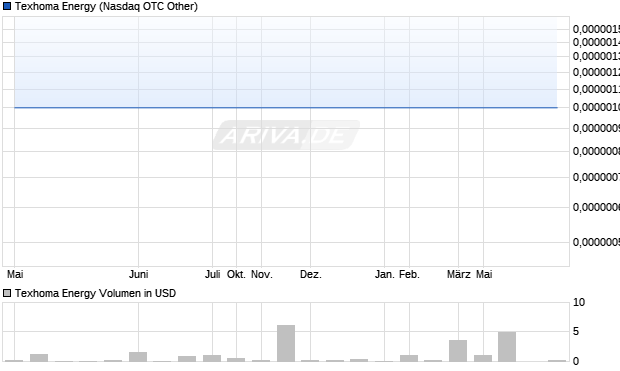620x371 pixels.
Task: Click the 'Okt.' x-axis label
Action: coord(236,274)
